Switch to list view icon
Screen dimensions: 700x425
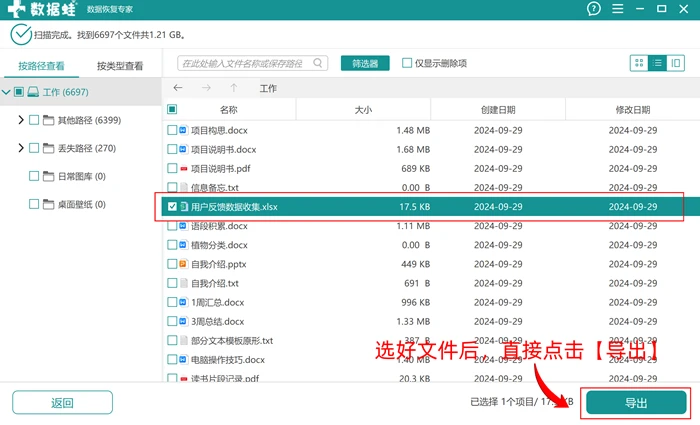click(657, 63)
